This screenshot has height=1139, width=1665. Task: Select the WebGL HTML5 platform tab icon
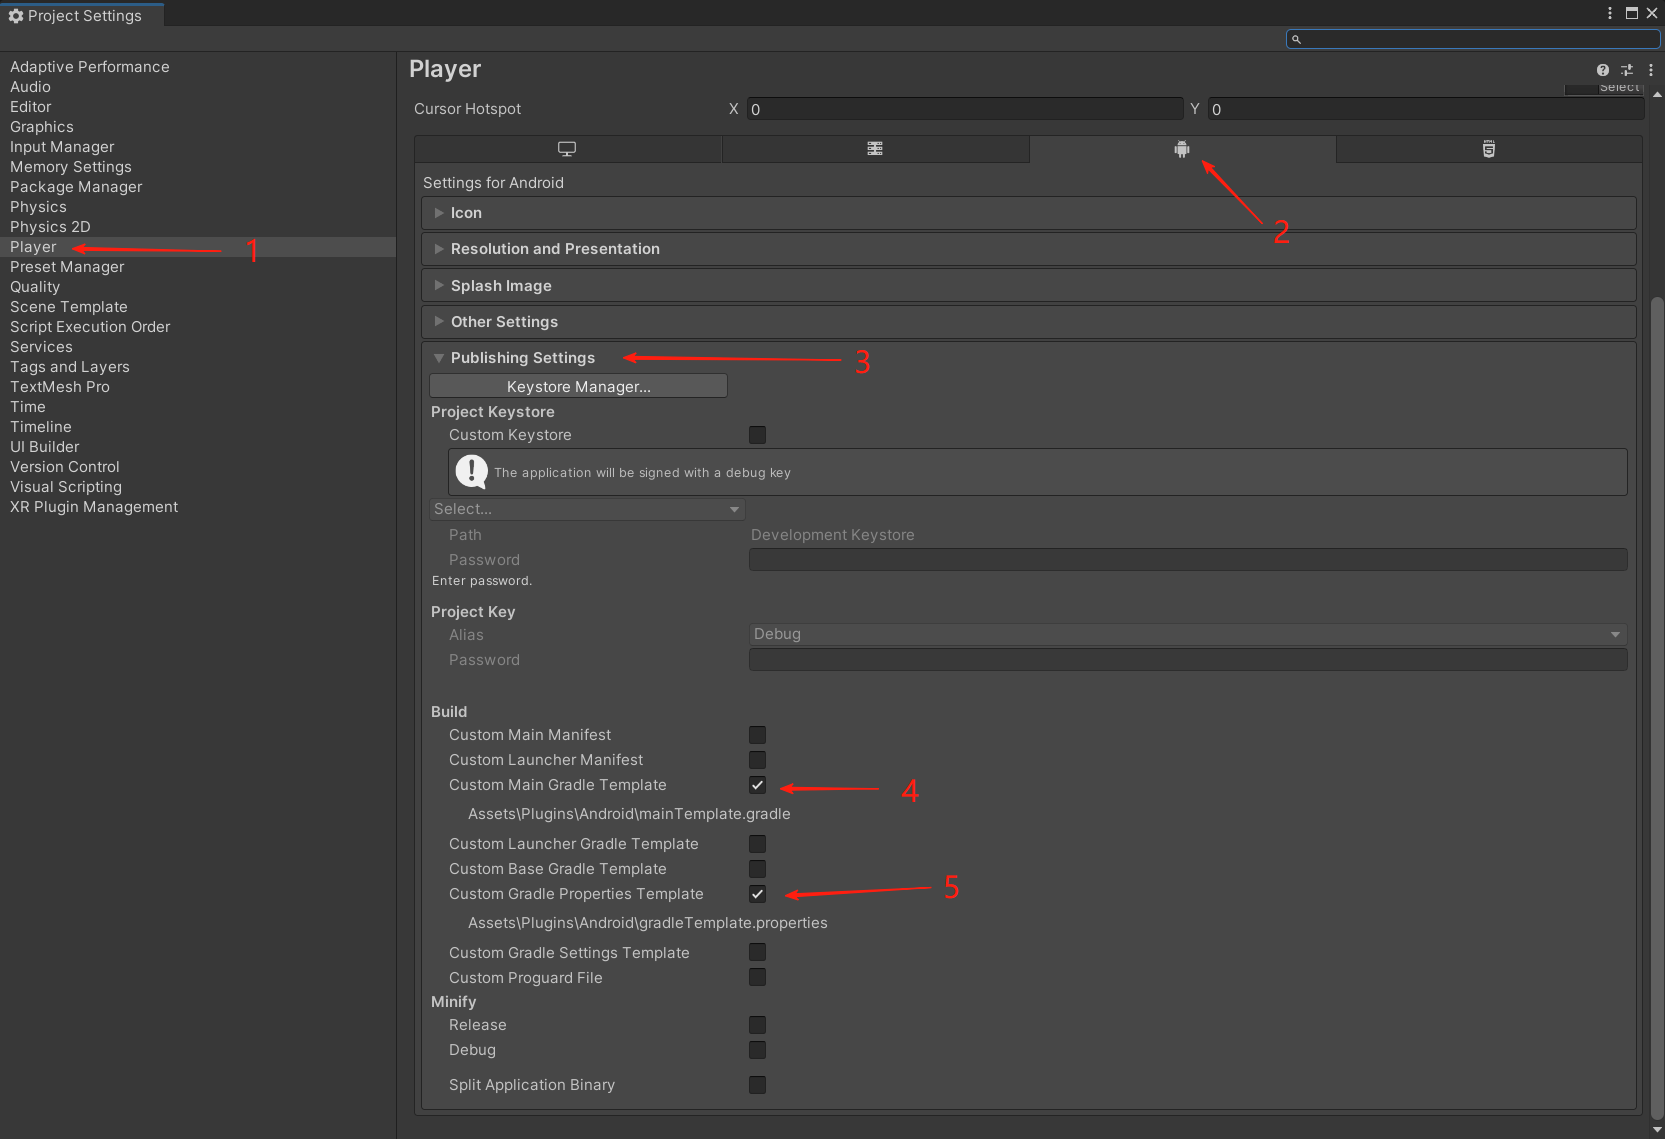coord(1489,149)
